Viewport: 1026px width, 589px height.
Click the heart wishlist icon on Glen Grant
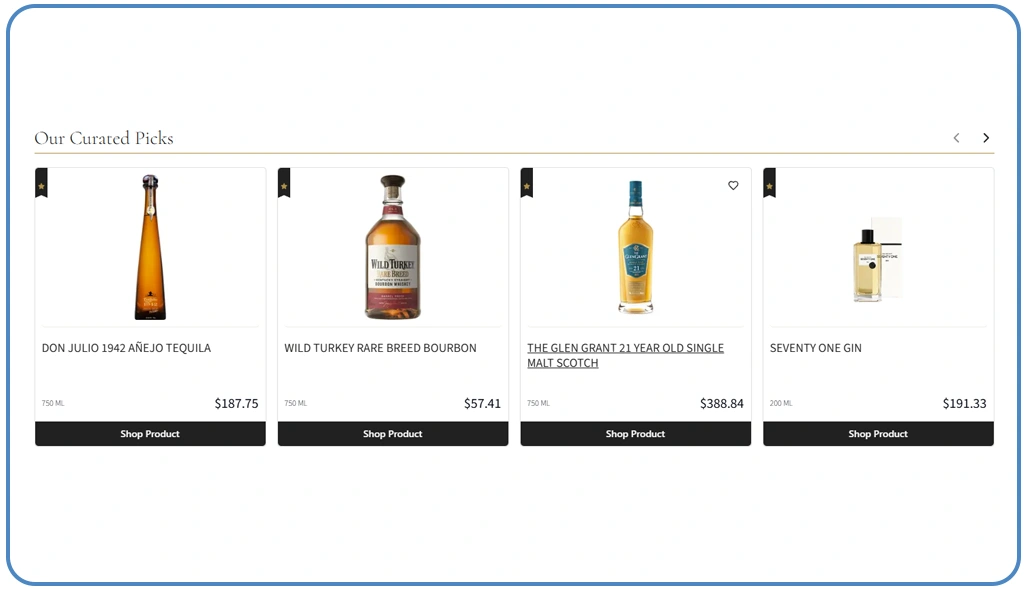coord(733,185)
